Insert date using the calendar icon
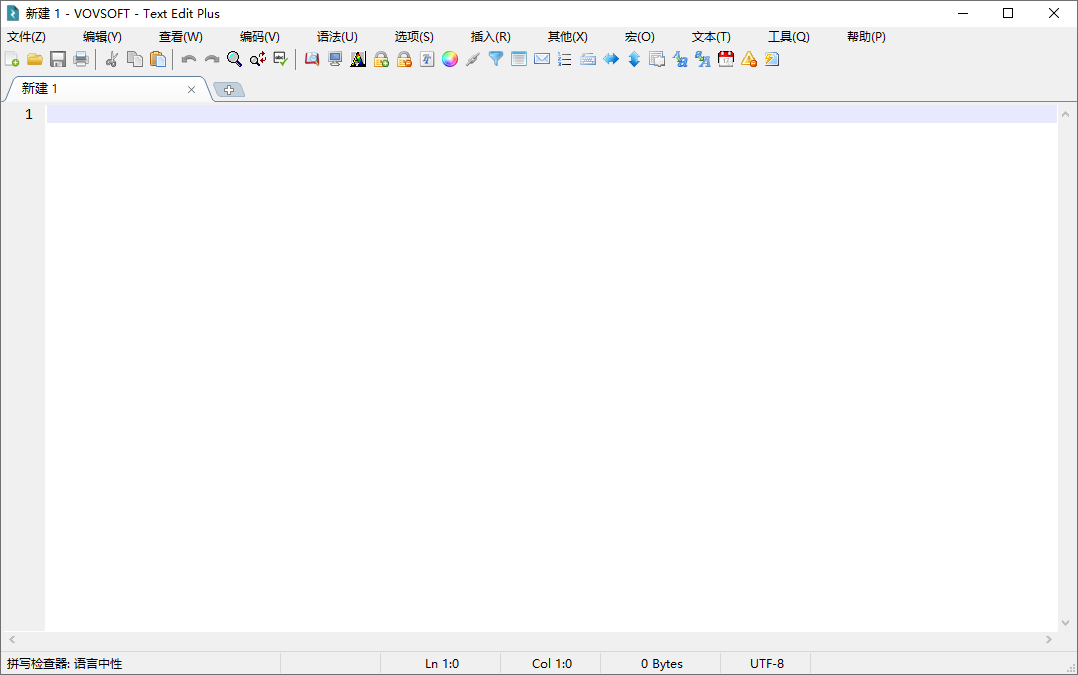This screenshot has width=1078, height=675. 726,59
